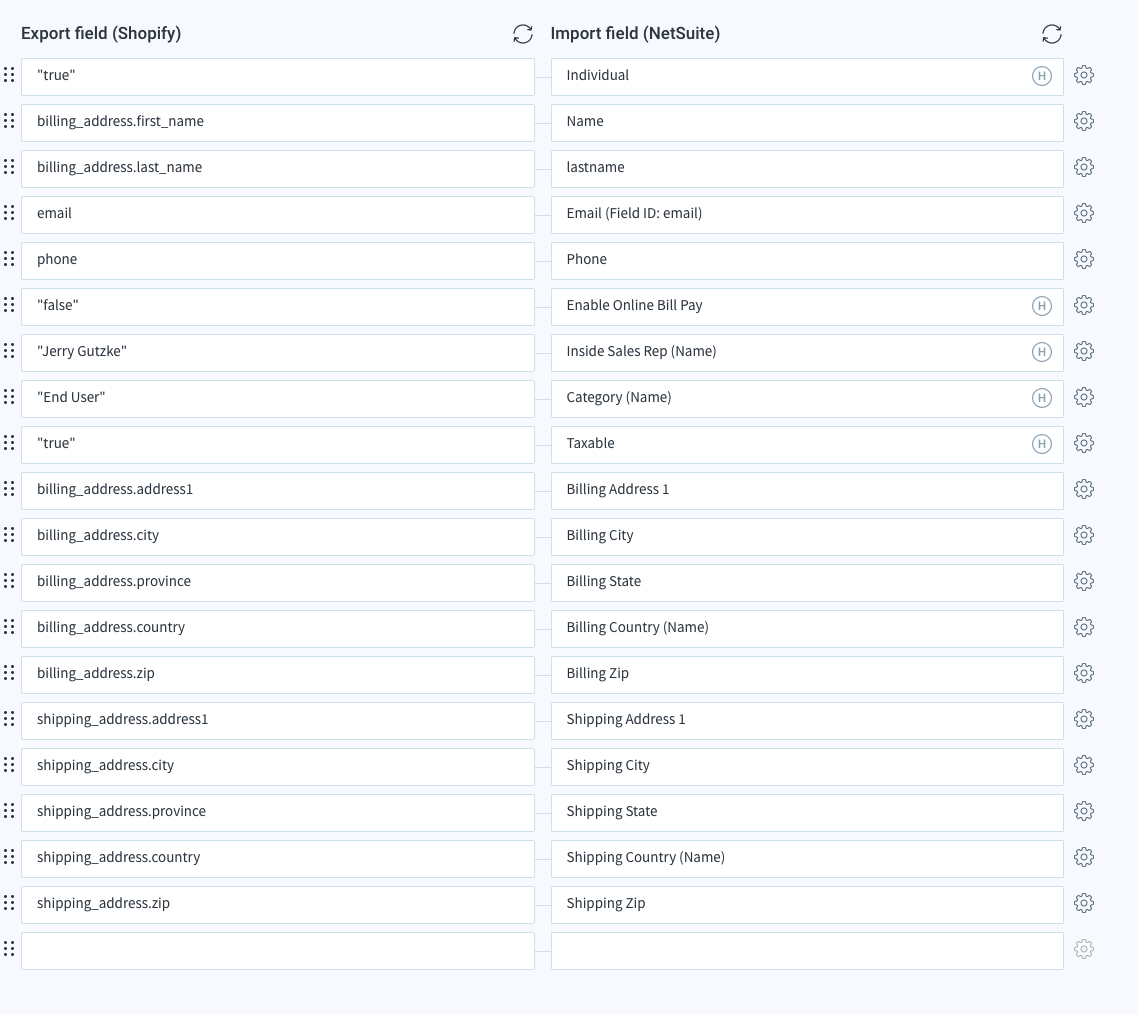Refresh the NetSuite import fields list
1137x1014 pixels.
tap(1051, 33)
